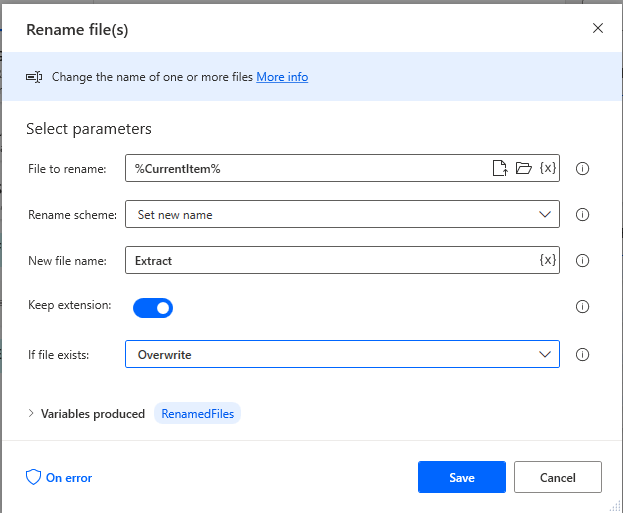
Task: Show info for New file name
Action: click(583, 261)
